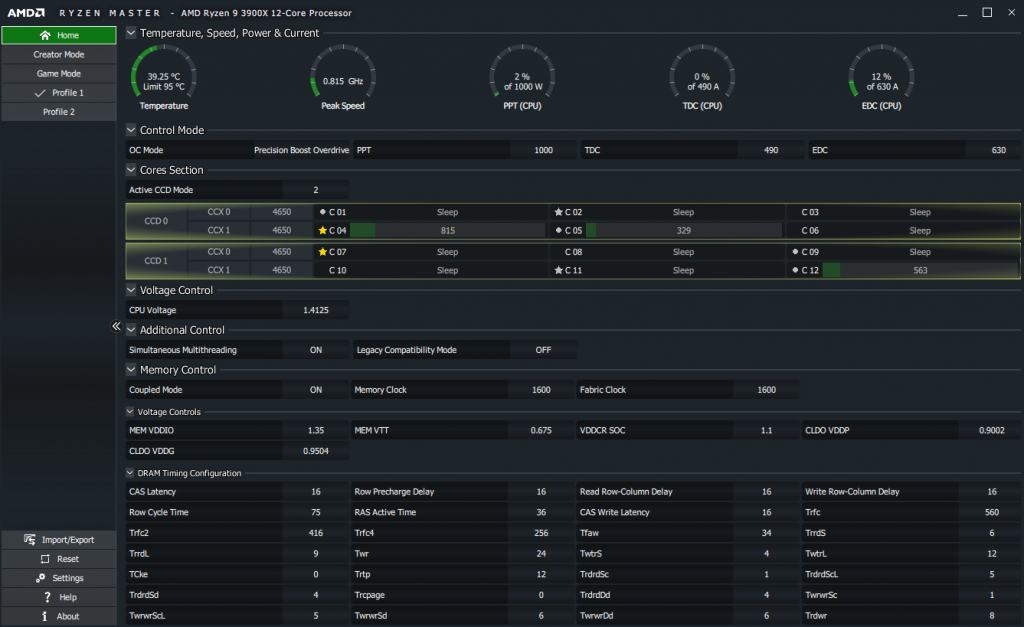Collapse the Voltage Controls subsection
Image resolution: width=1024 pixels, height=627 pixels.
tap(130, 411)
